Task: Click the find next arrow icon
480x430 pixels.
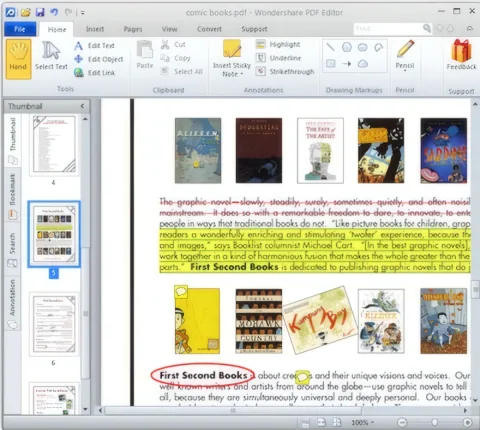Action: coord(450,29)
